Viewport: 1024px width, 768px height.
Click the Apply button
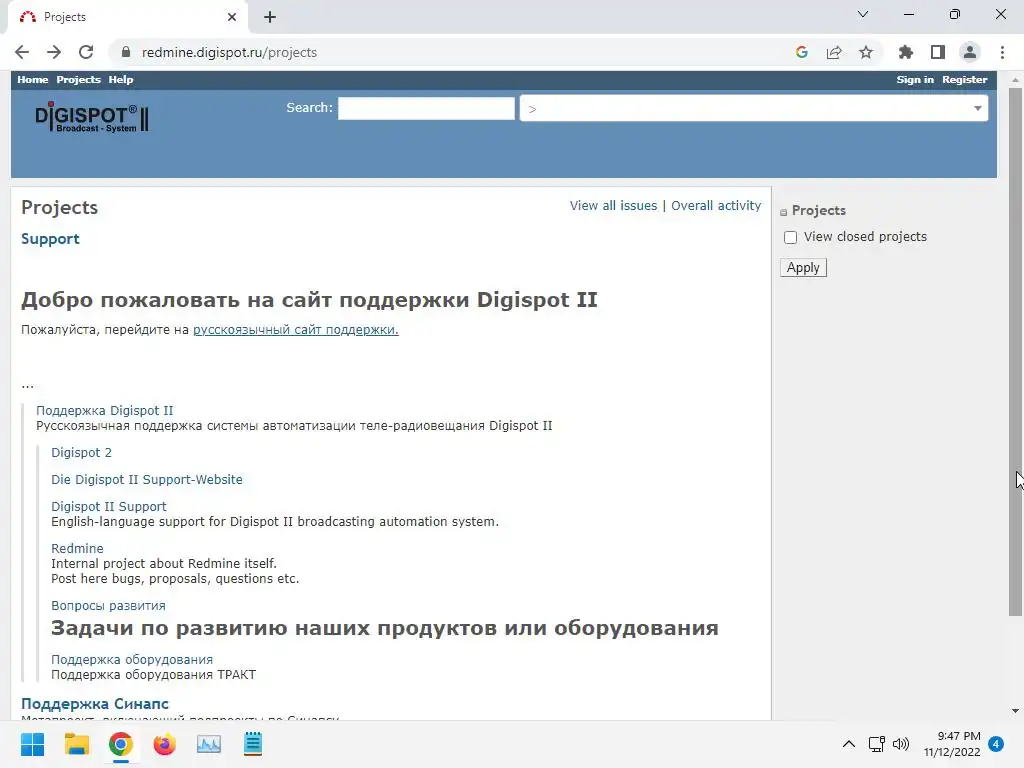803,268
